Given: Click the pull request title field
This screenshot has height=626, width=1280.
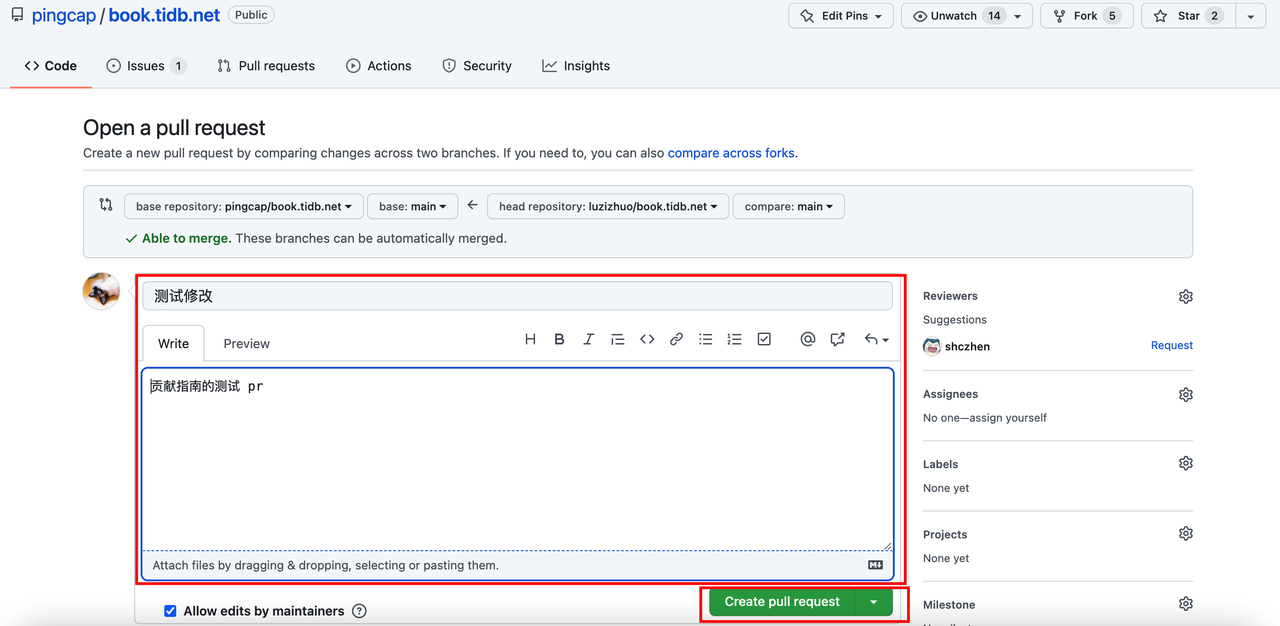Looking at the screenshot, I should click(x=517, y=296).
